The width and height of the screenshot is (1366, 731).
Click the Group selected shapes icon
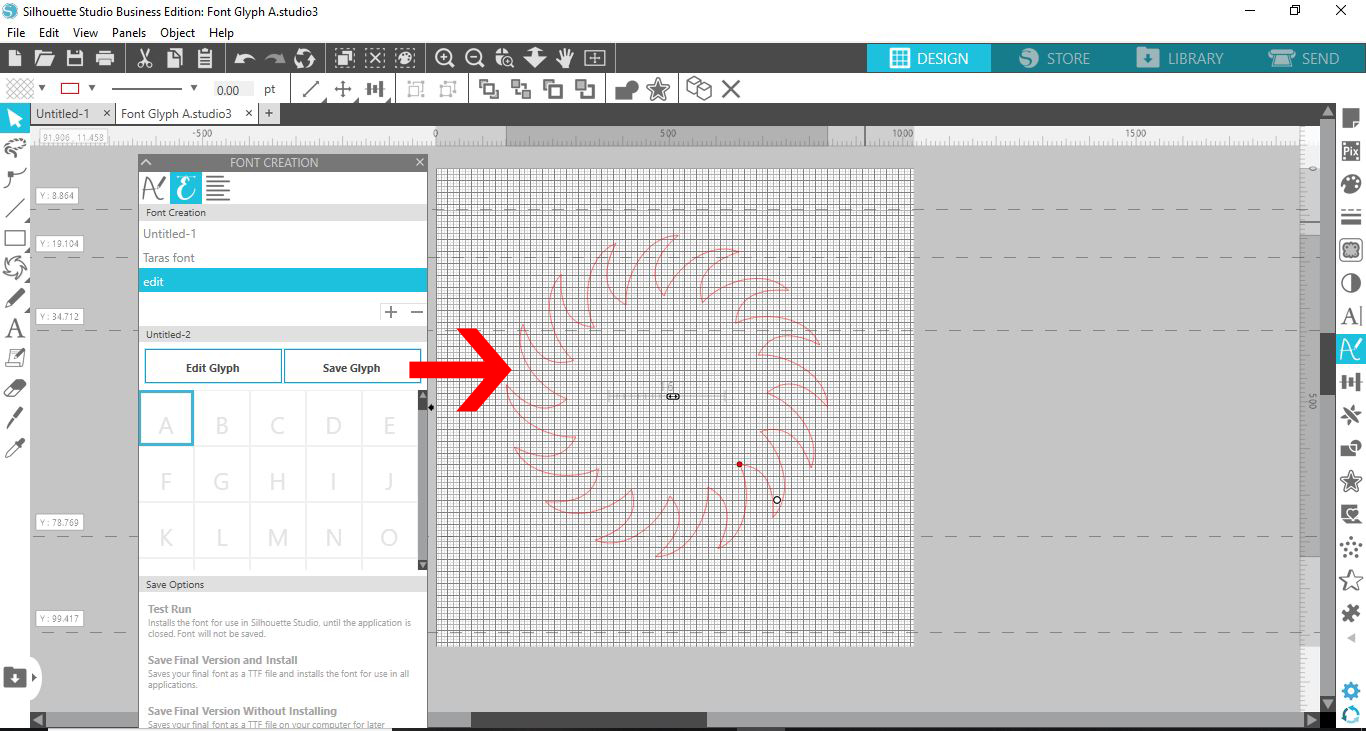click(415, 90)
